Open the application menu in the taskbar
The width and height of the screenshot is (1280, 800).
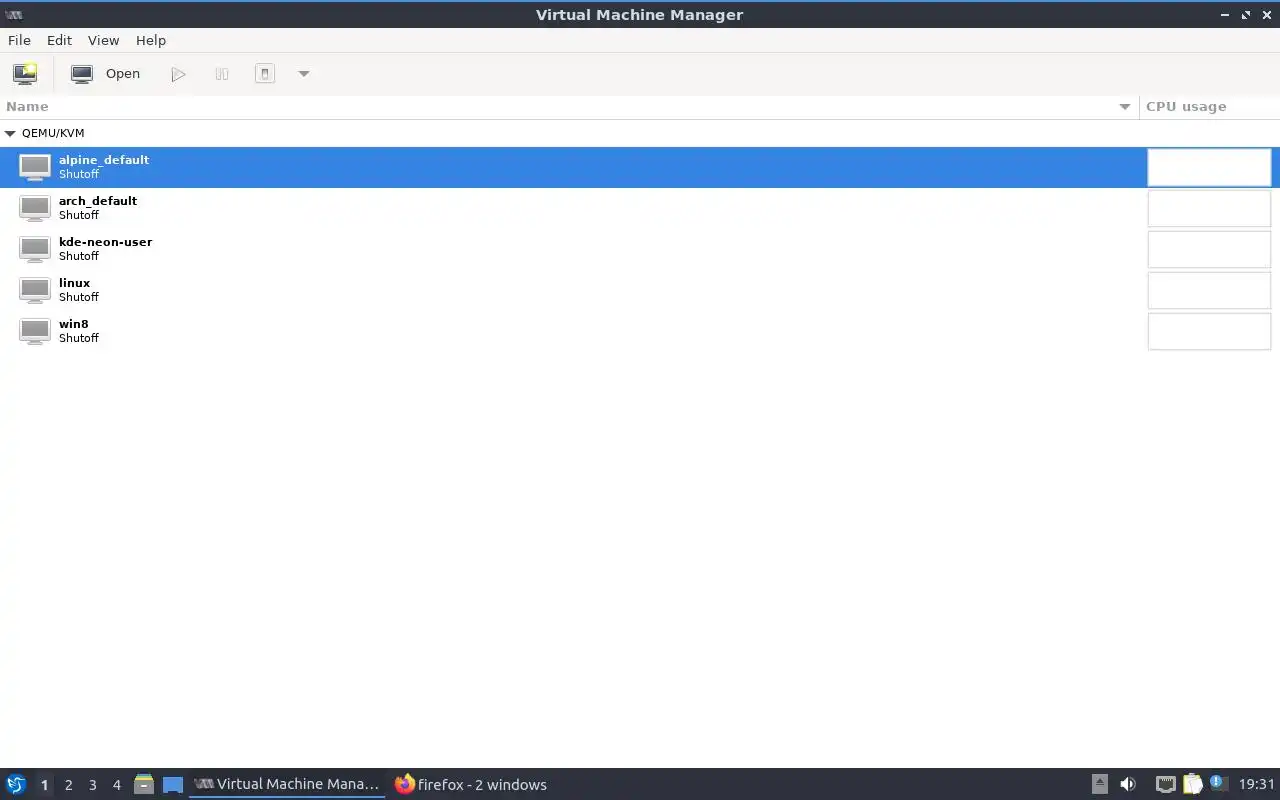(x=16, y=784)
